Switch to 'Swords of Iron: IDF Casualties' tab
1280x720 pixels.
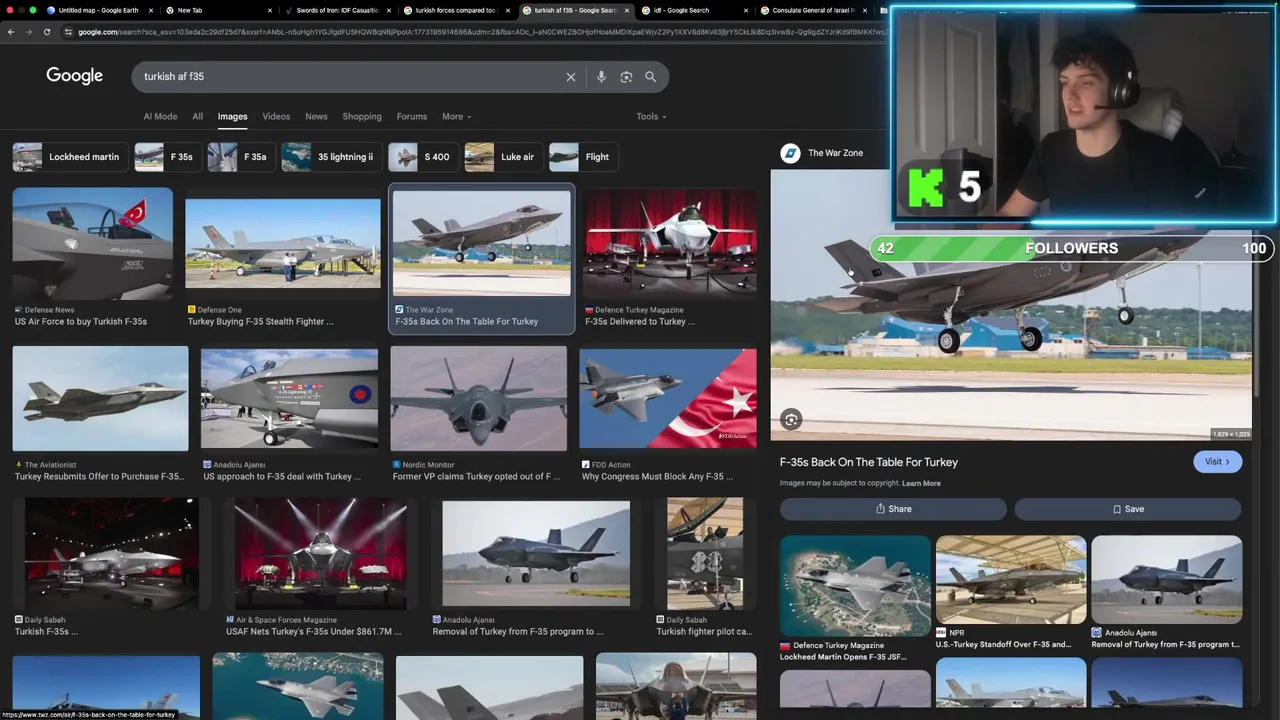pyautogui.click(x=339, y=10)
